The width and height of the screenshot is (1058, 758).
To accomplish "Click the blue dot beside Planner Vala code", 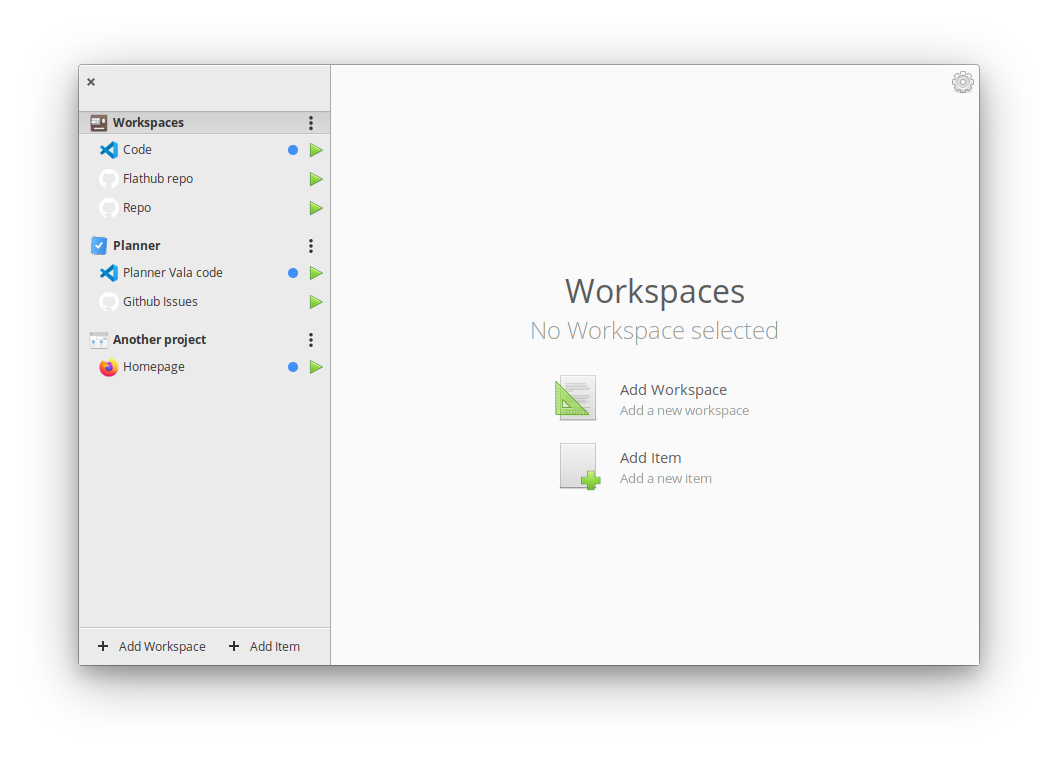I will [x=293, y=273].
